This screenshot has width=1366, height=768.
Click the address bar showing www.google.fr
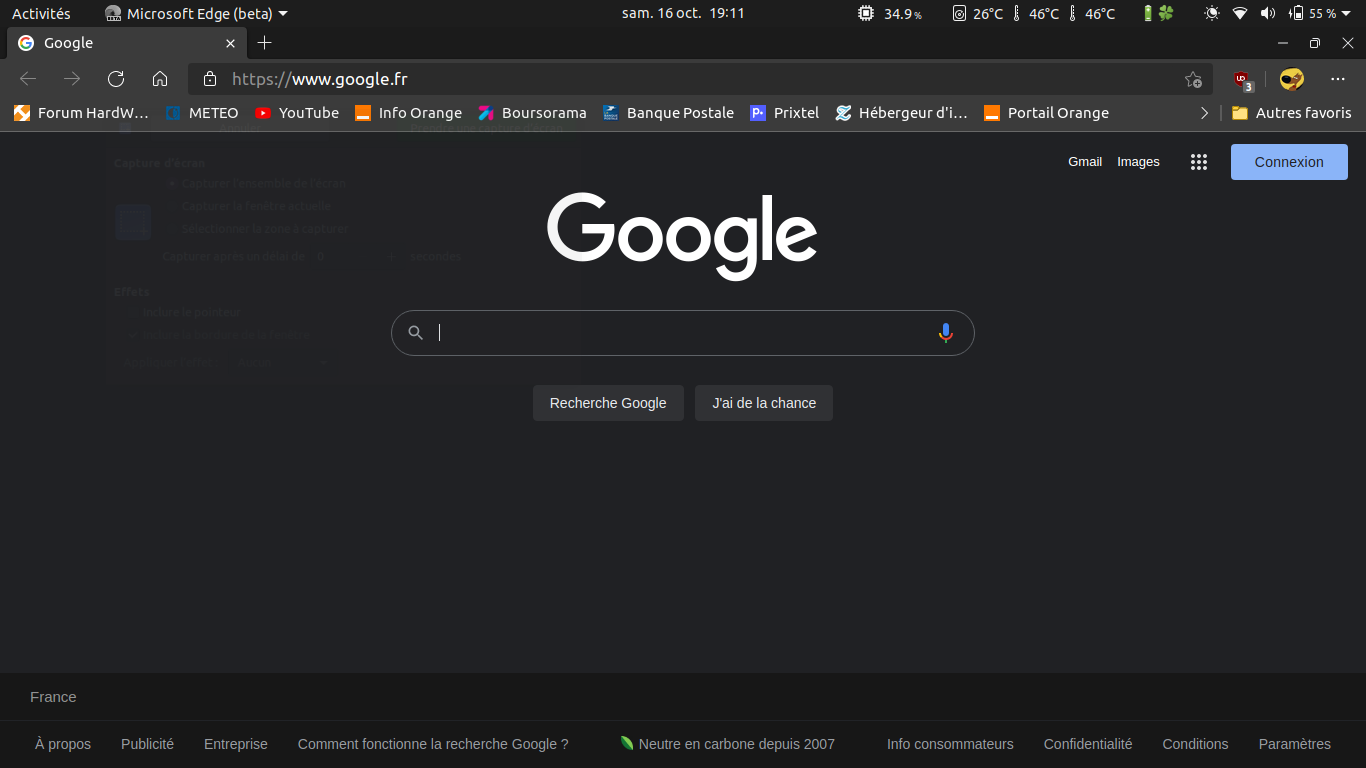[700, 79]
